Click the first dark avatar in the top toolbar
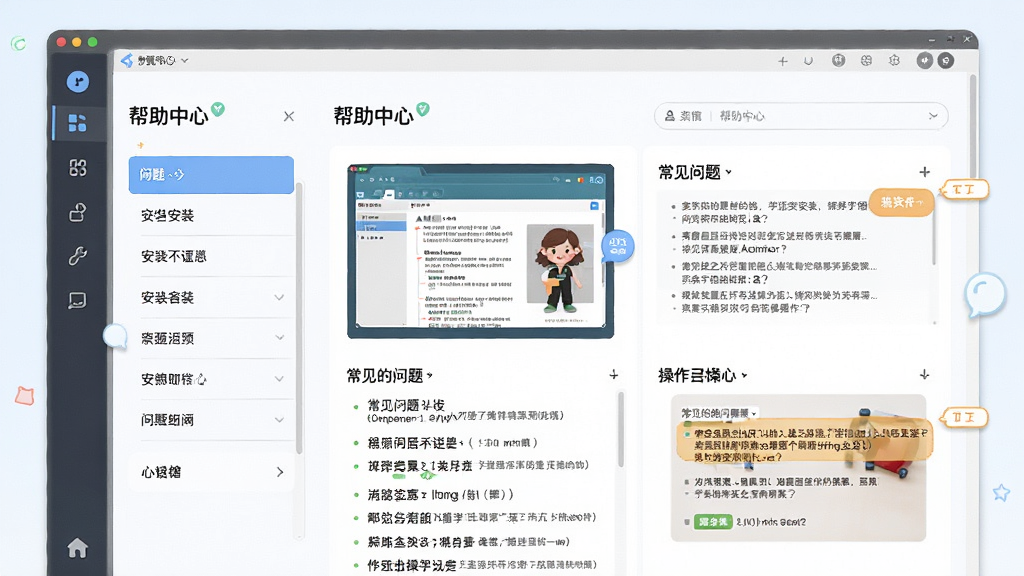1024x576 pixels. pyautogui.click(x=924, y=61)
